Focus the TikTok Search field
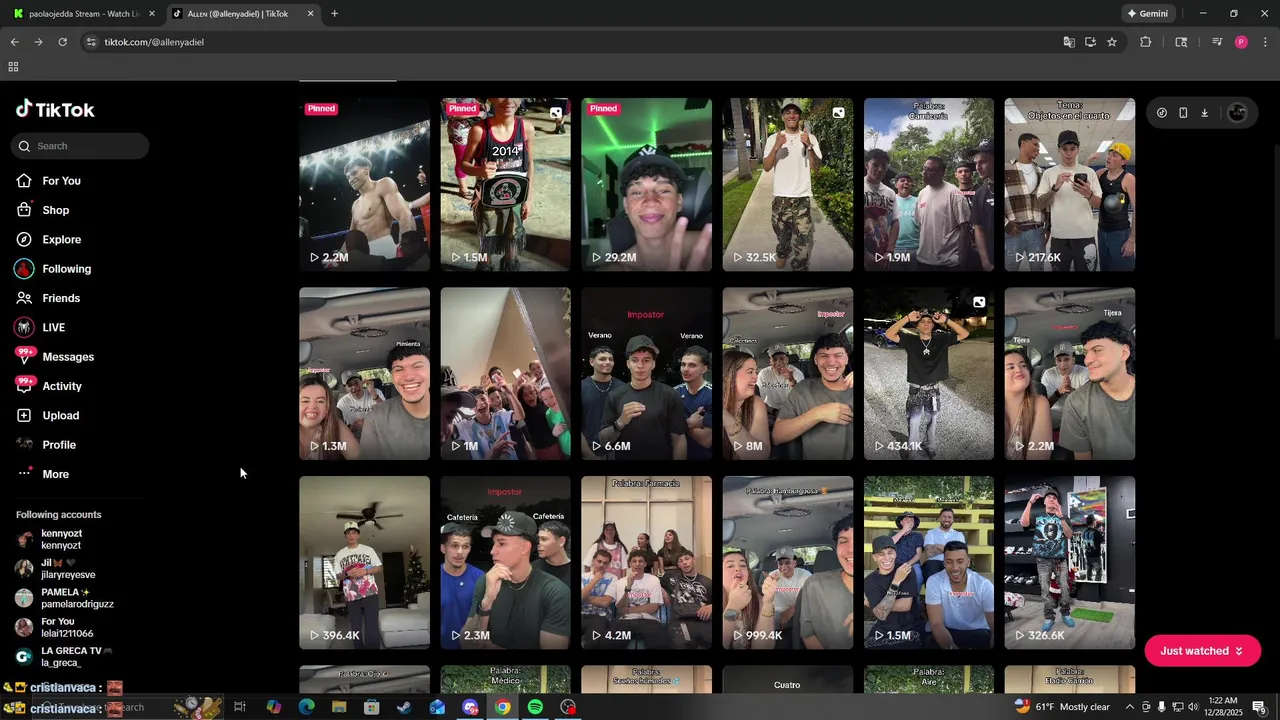1280x720 pixels. pyautogui.click(x=80, y=146)
